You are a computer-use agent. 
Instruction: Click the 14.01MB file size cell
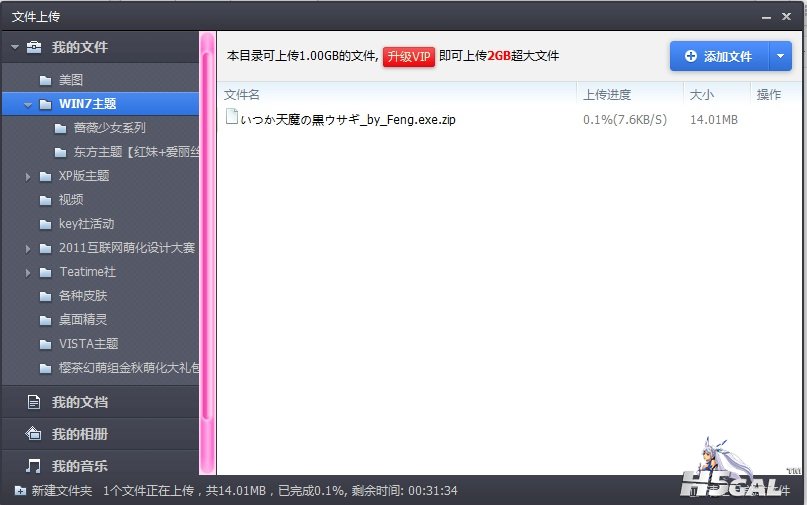click(714, 120)
